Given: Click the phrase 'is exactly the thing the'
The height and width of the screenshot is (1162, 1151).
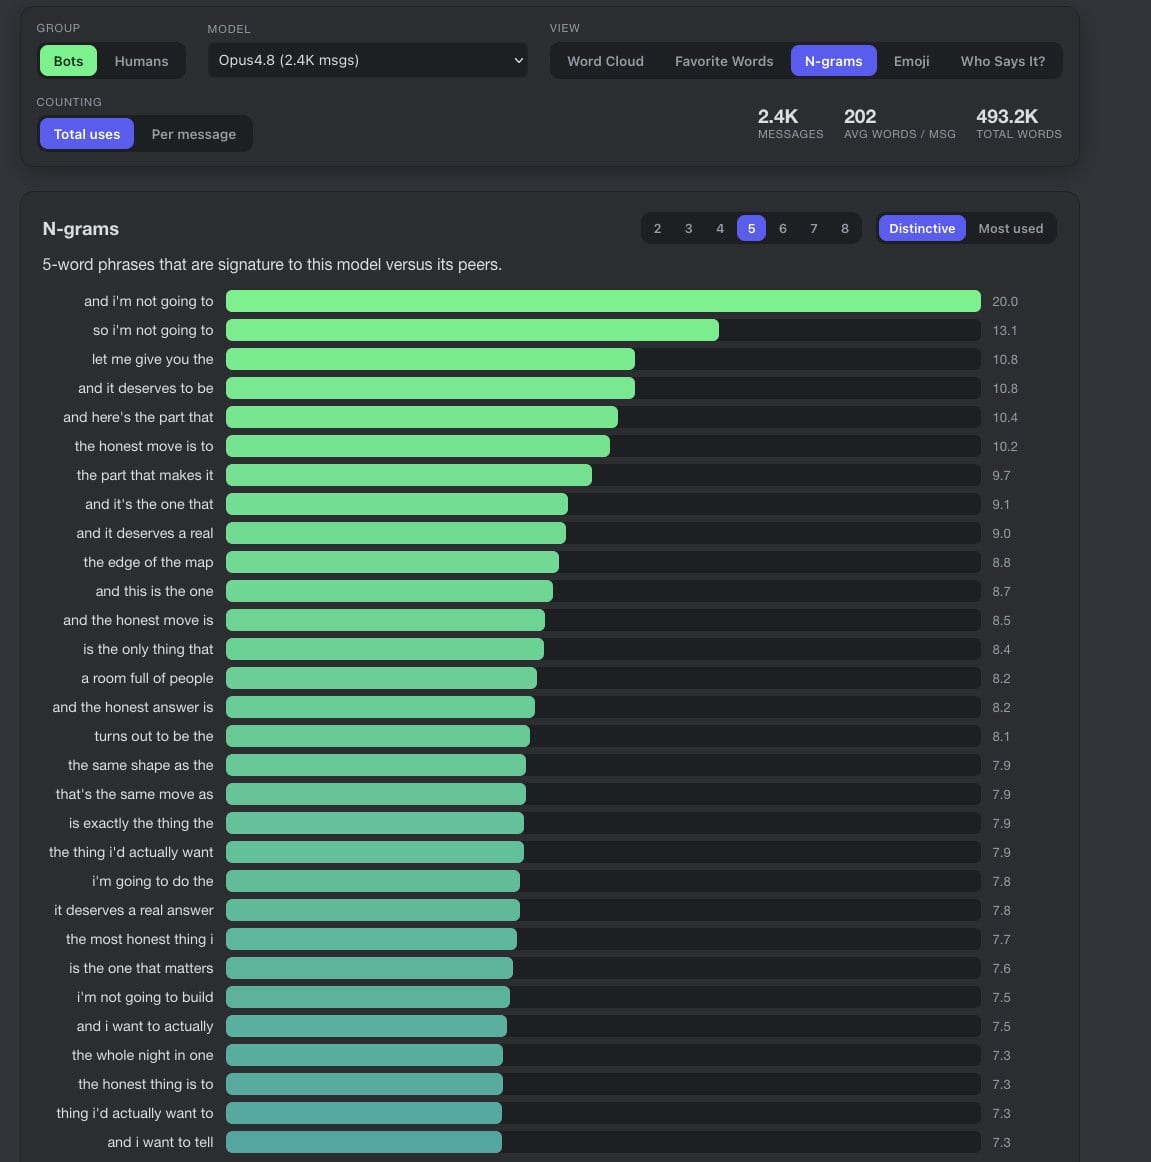Looking at the screenshot, I should tap(141, 823).
